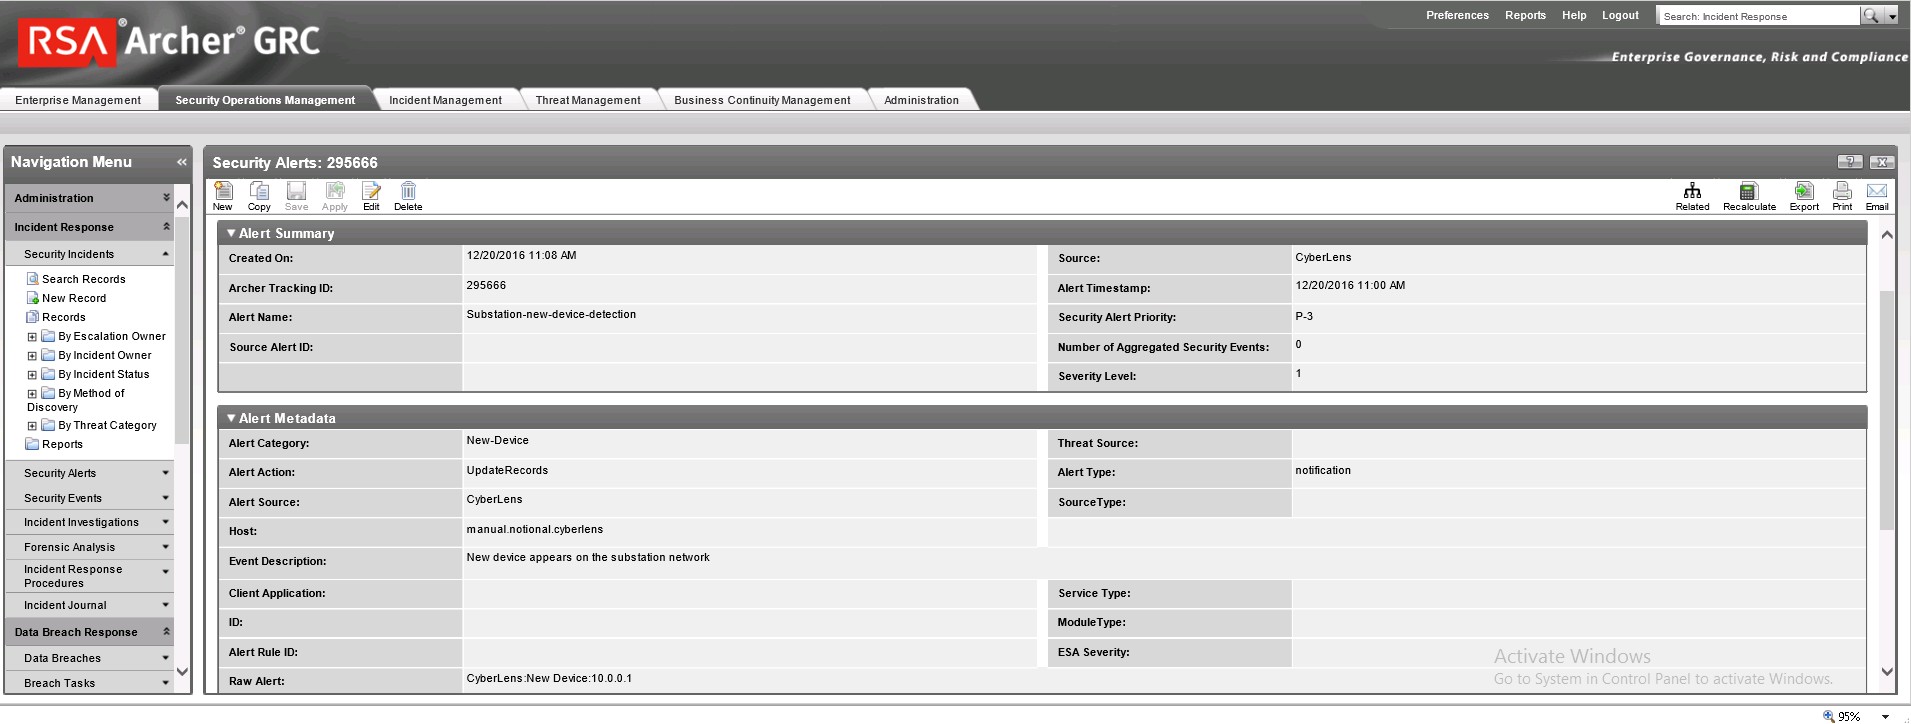Click the Incident Response search field
Screen dimensions: 1911x724
1758,16
